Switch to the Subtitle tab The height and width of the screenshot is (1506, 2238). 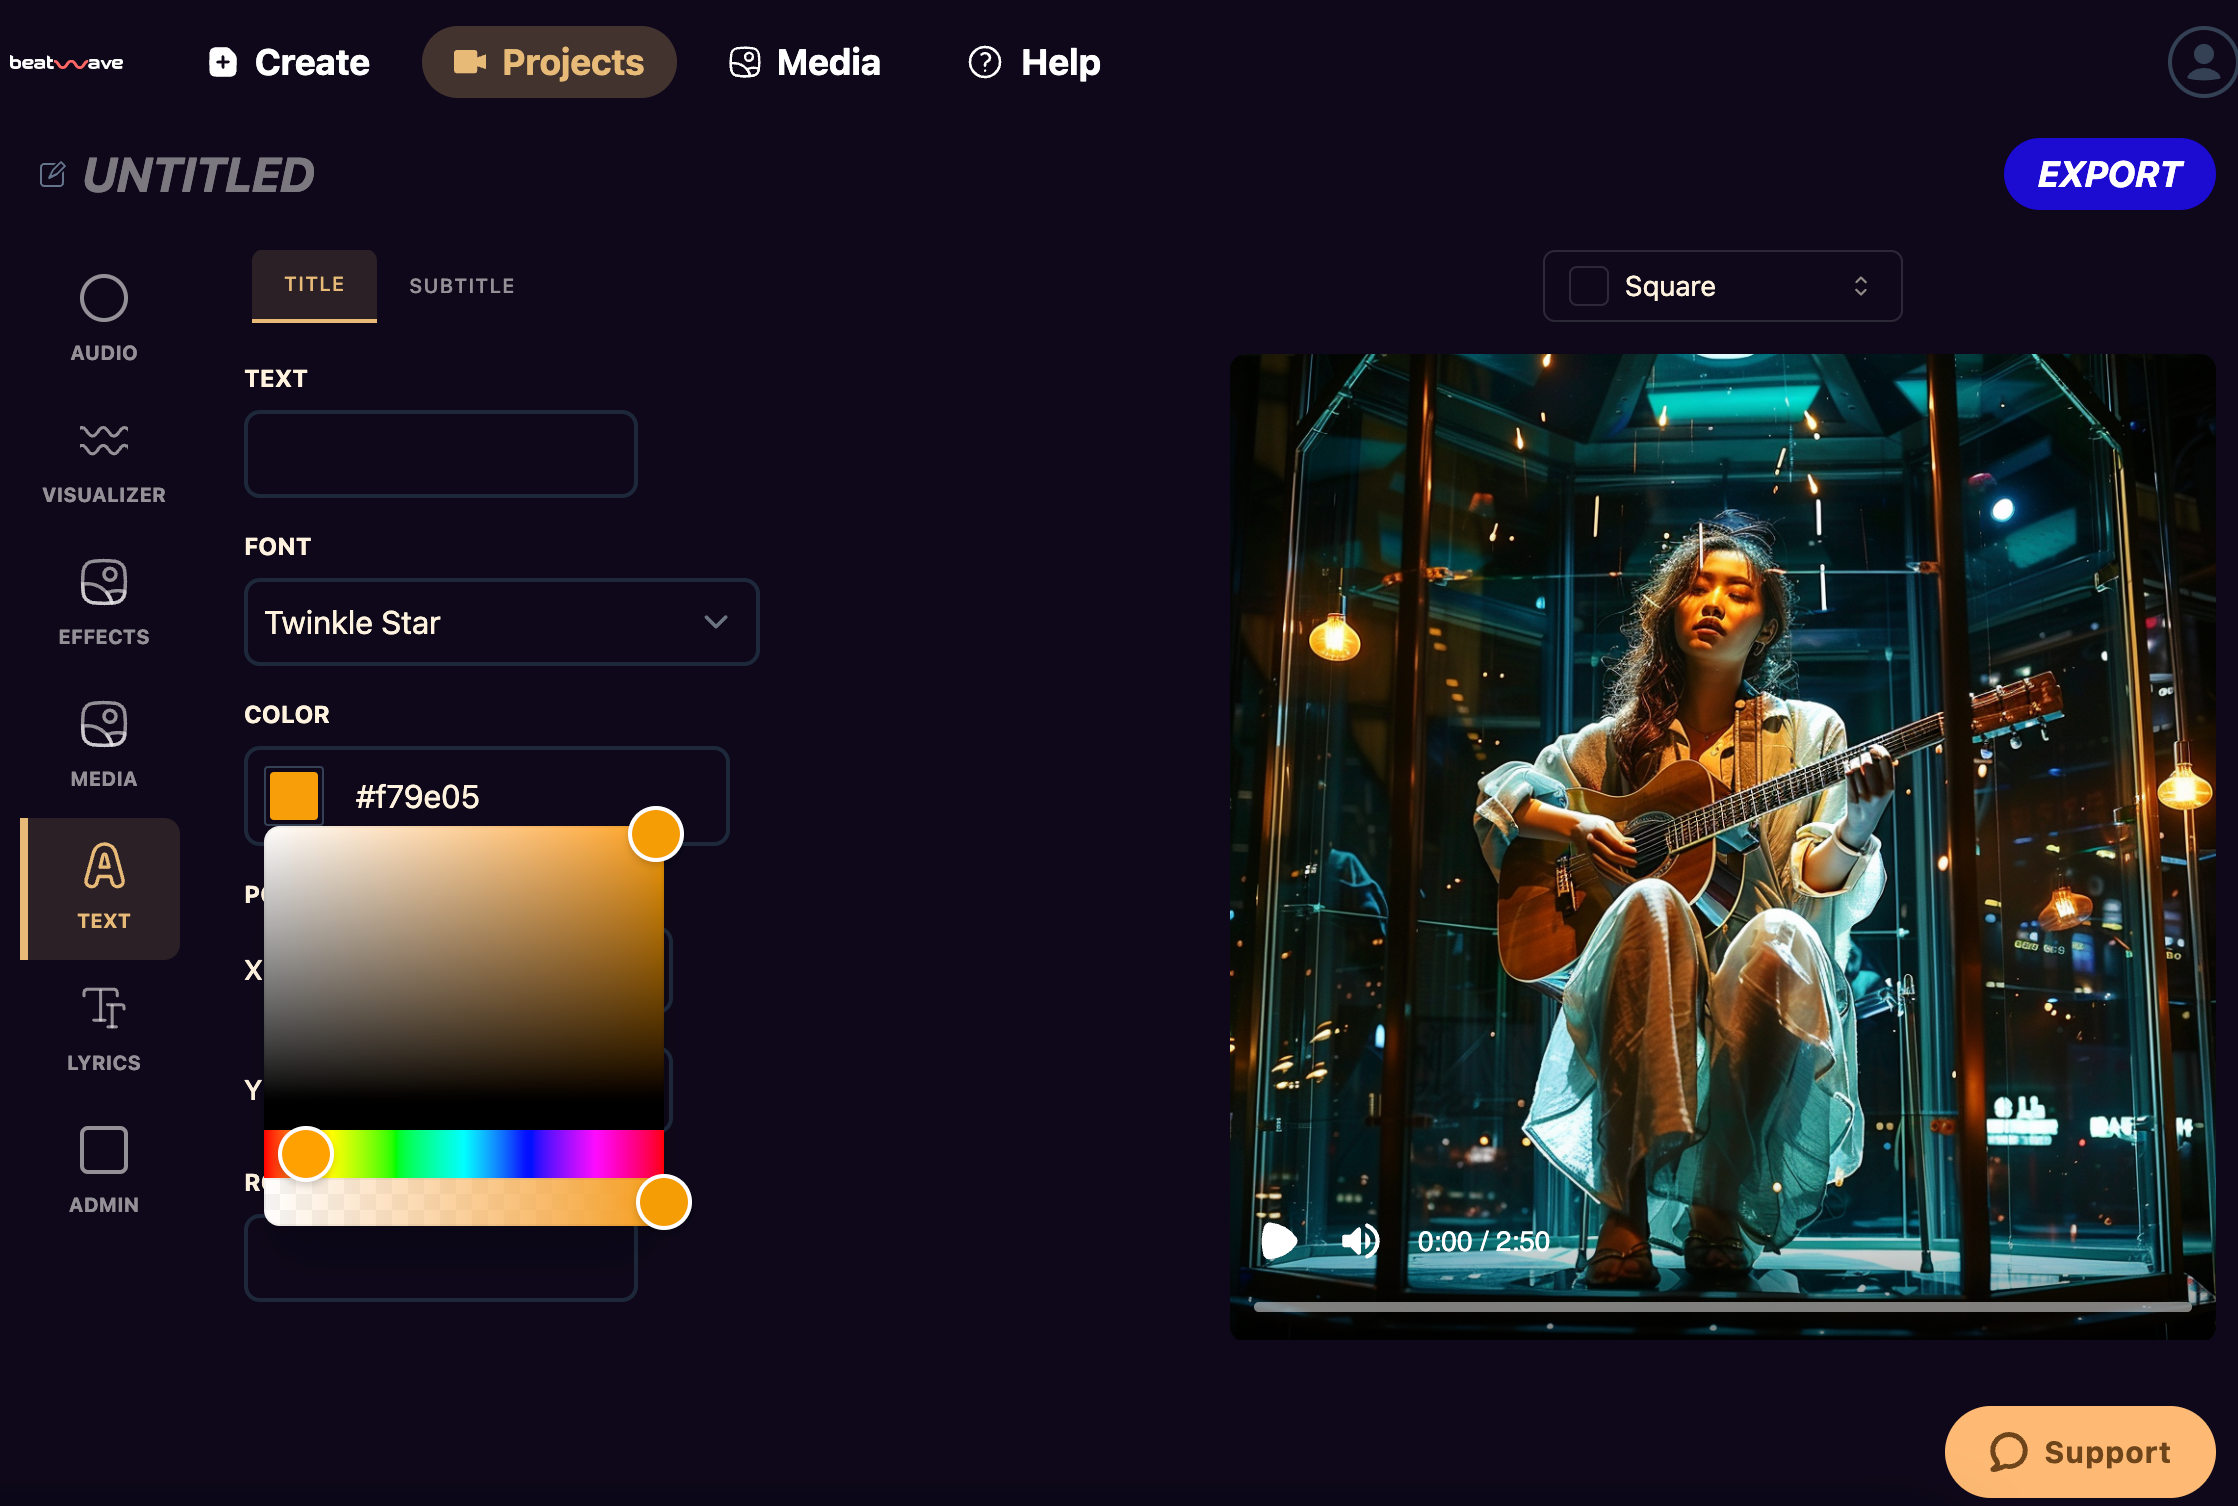pyautogui.click(x=461, y=285)
